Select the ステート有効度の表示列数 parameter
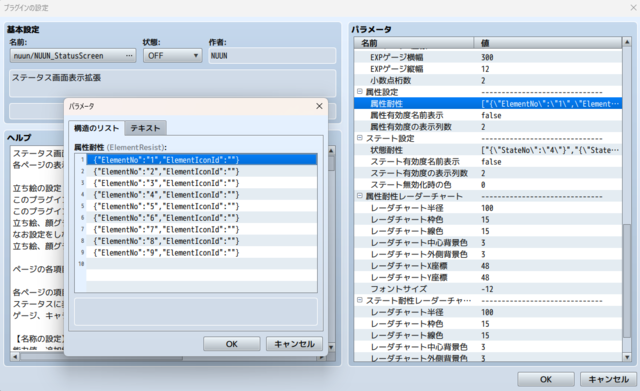640x391 pixels. pyautogui.click(x=488, y=173)
